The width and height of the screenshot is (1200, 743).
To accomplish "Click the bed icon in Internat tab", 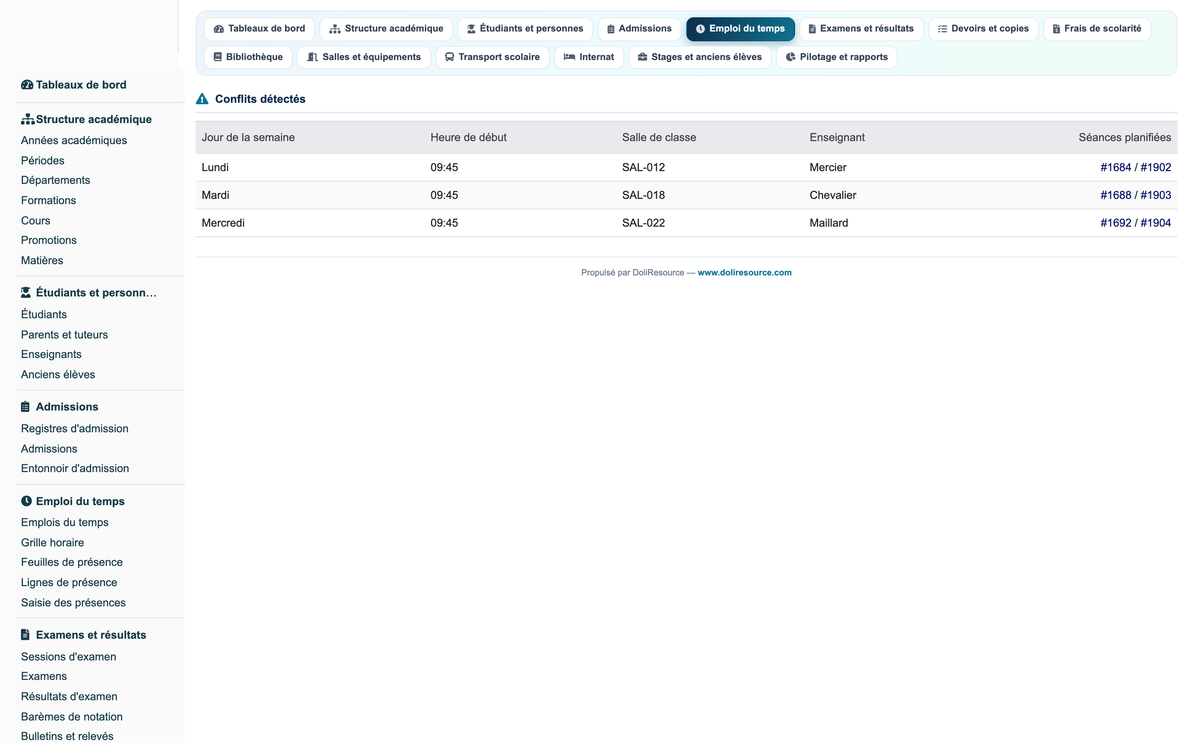I will click(569, 57).
